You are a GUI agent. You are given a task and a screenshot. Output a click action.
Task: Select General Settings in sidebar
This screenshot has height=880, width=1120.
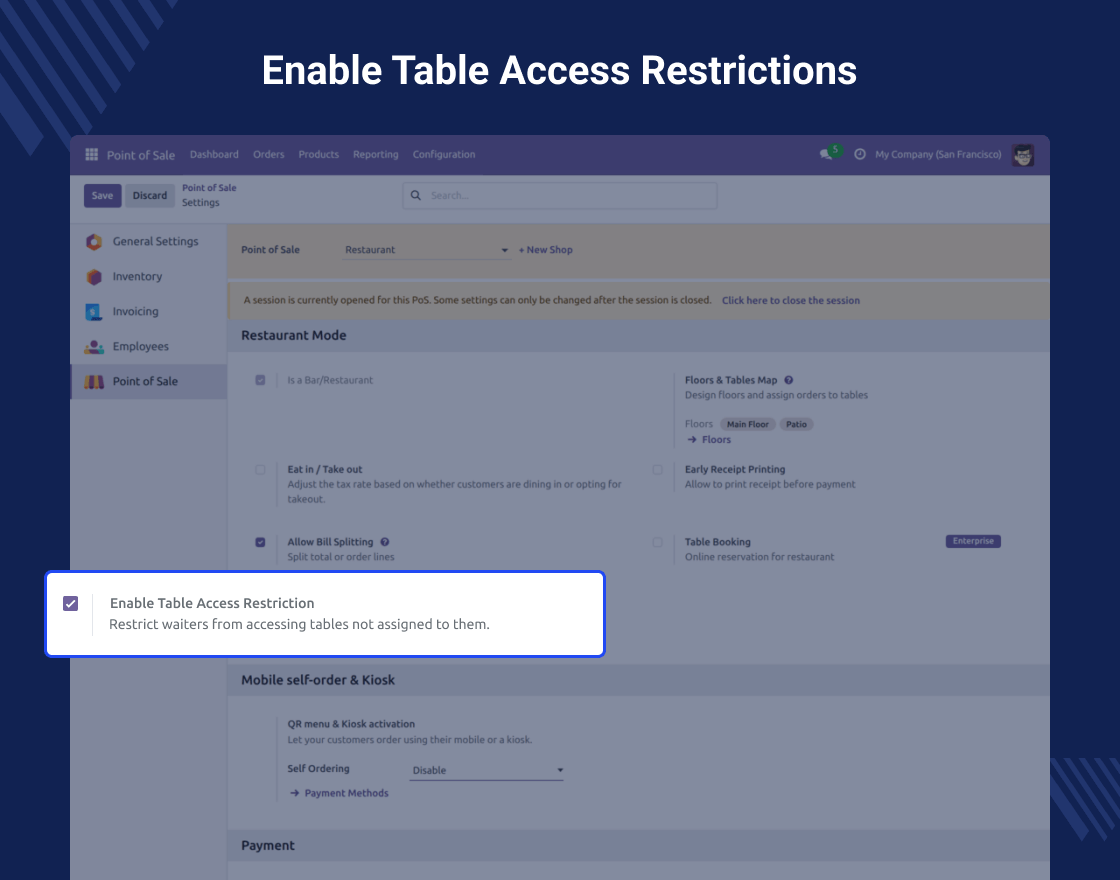pos(149,241)
